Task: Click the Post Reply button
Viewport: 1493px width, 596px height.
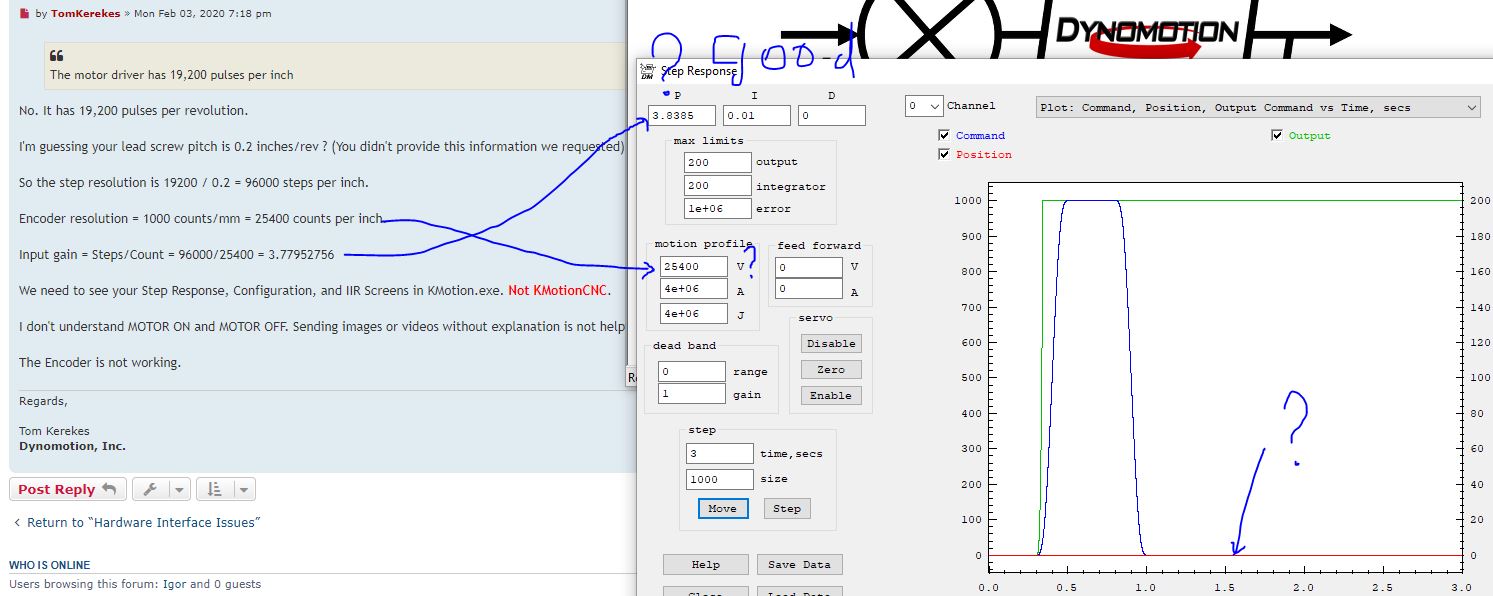Action: pyautogui.click(x=67, y=489)
